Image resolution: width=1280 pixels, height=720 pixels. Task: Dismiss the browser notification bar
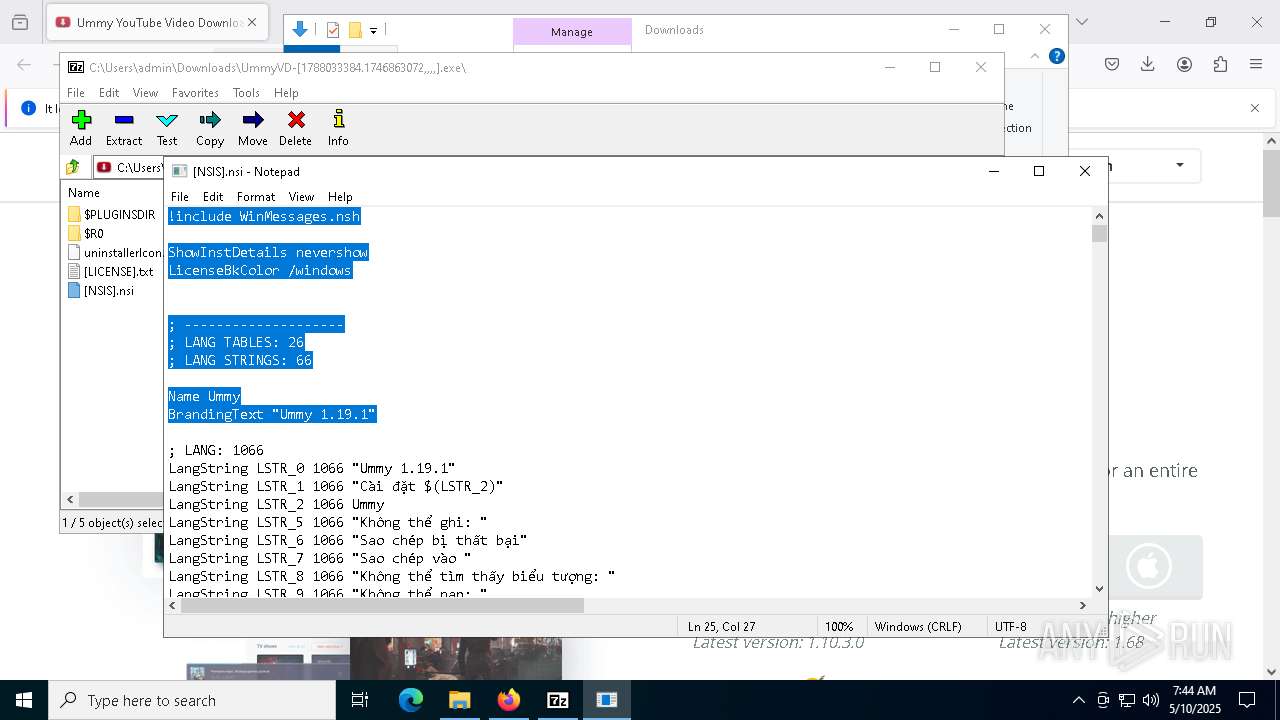1255,108
